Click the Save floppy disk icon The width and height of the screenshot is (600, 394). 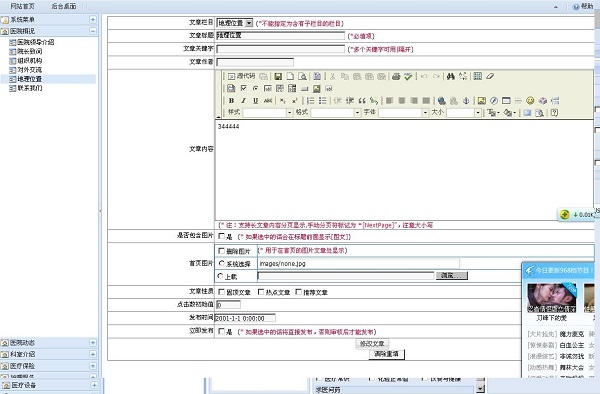(x=278, y=77)
